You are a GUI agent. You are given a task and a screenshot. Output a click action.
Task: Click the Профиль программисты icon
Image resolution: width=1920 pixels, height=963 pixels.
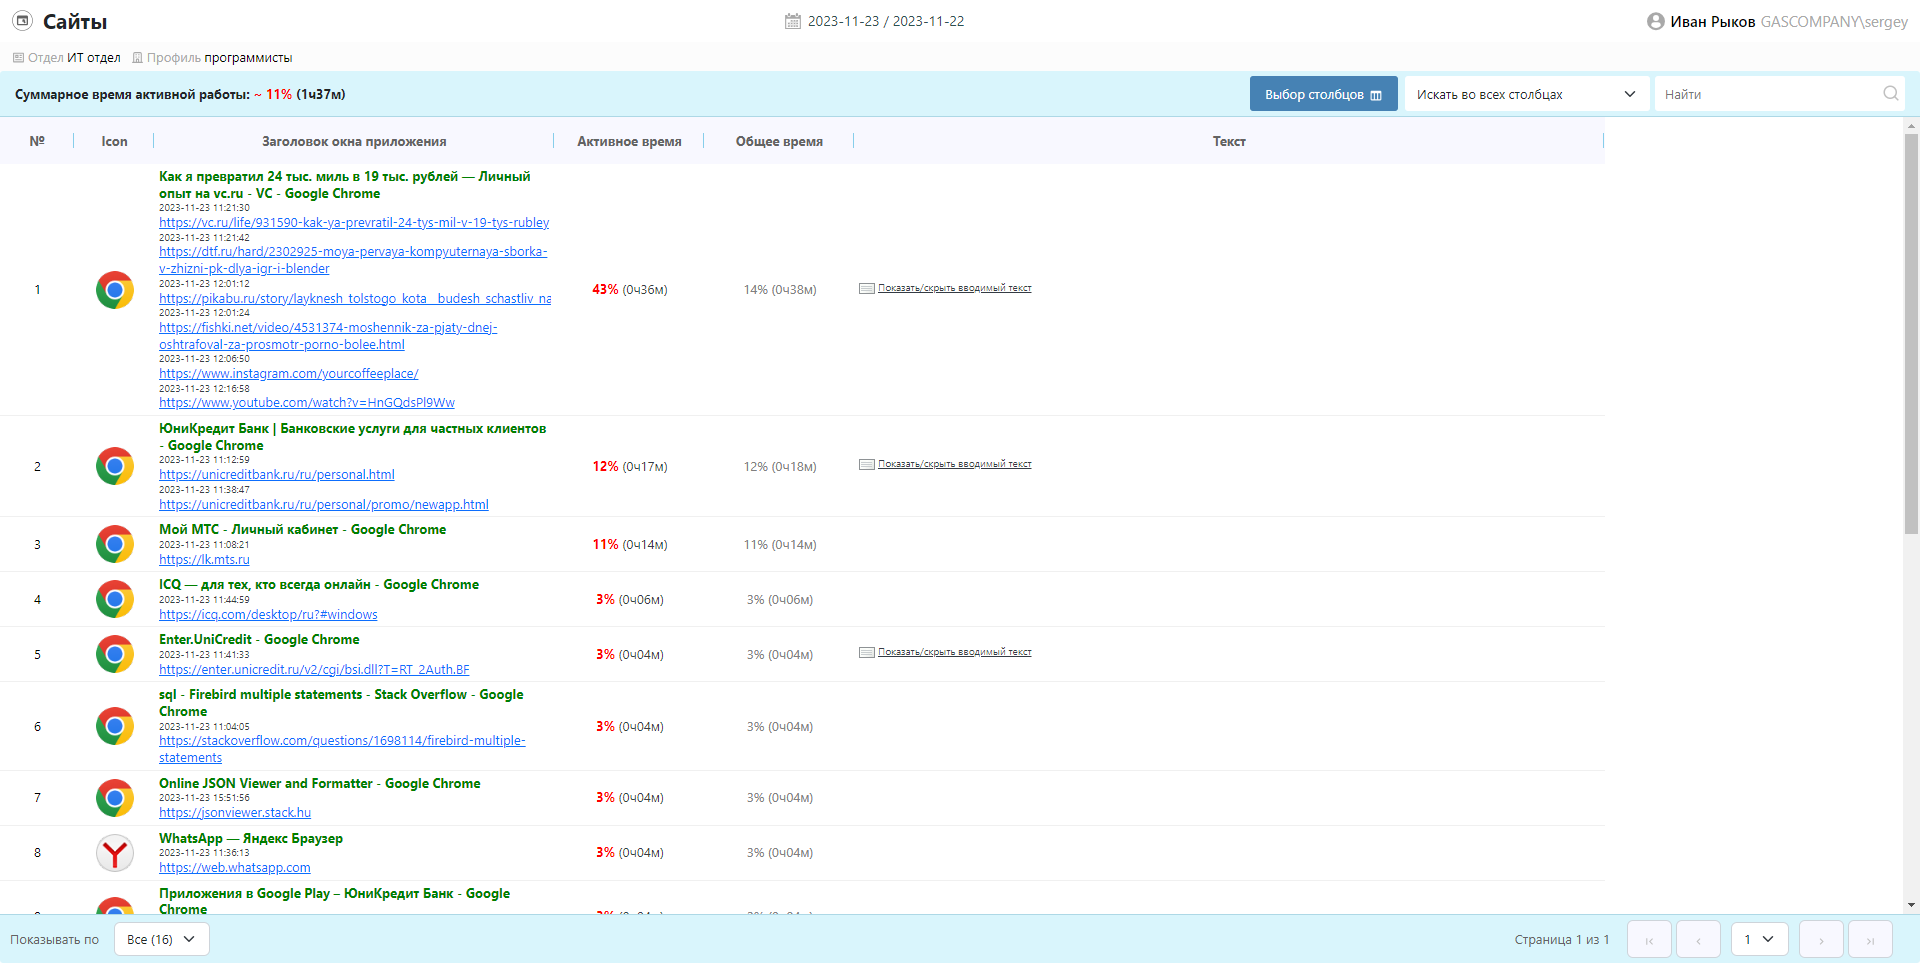138,58
